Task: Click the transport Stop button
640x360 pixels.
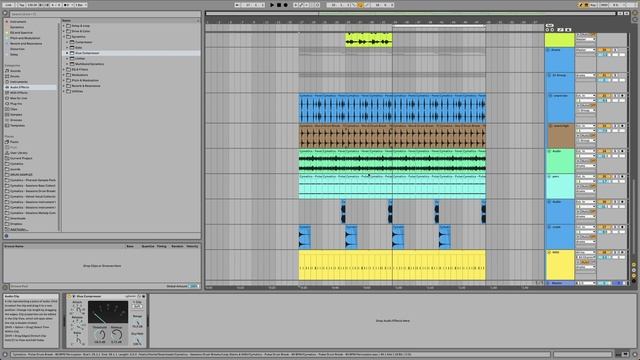Action: click(x=279, y=5)
